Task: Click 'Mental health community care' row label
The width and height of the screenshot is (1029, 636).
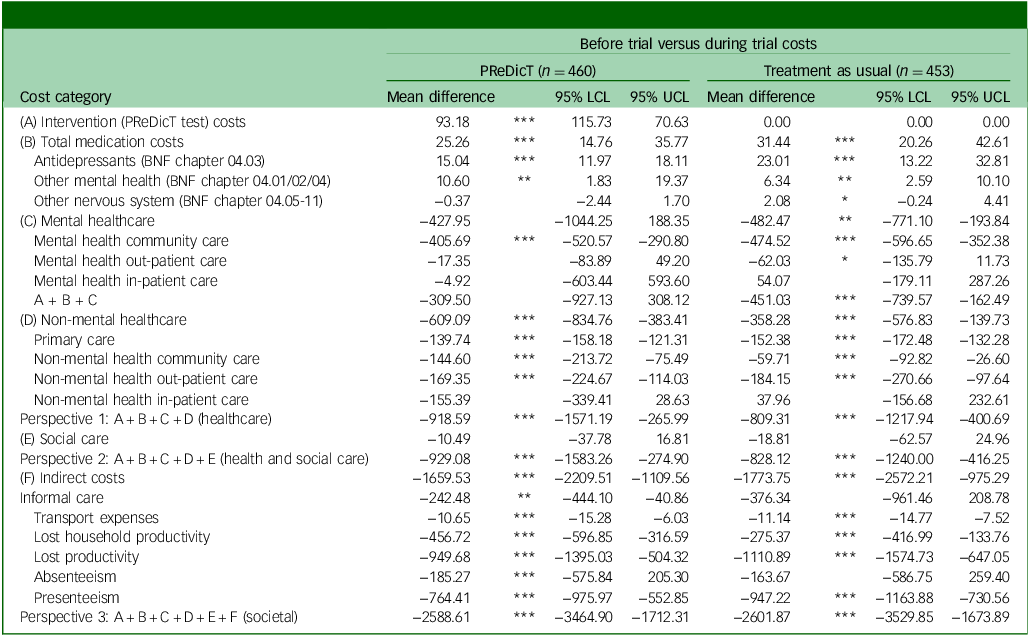Action: (x=131, y=241)
